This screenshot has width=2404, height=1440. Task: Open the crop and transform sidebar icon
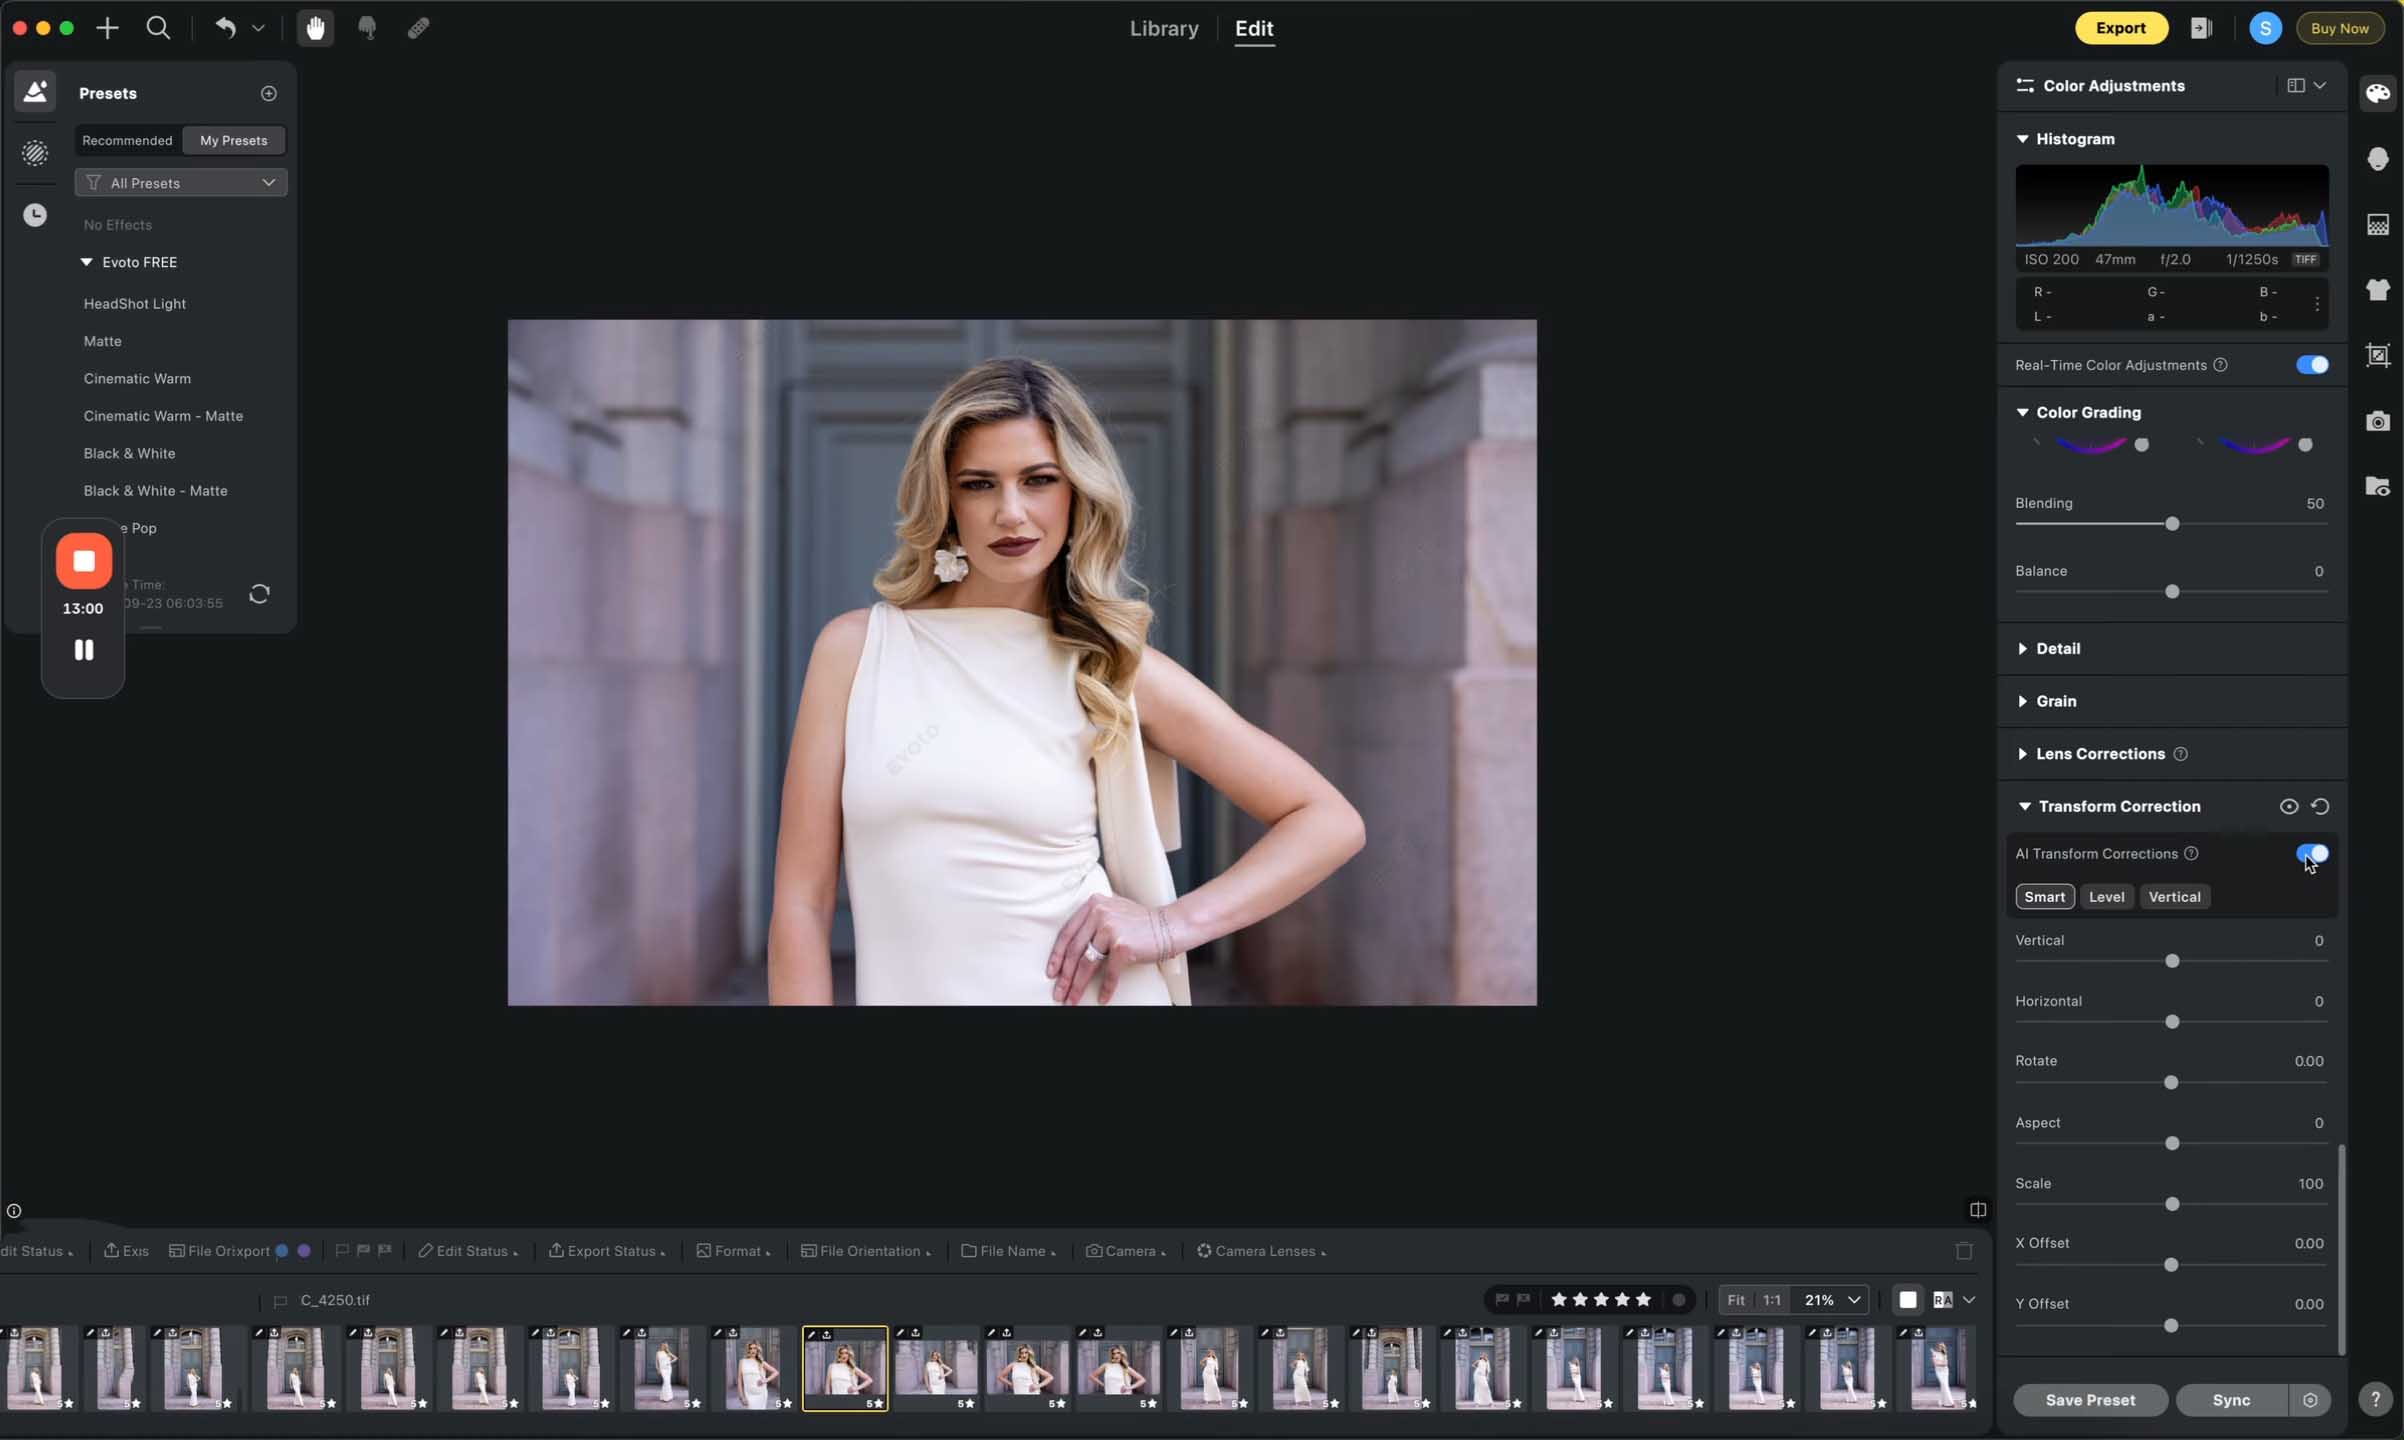2378,355
